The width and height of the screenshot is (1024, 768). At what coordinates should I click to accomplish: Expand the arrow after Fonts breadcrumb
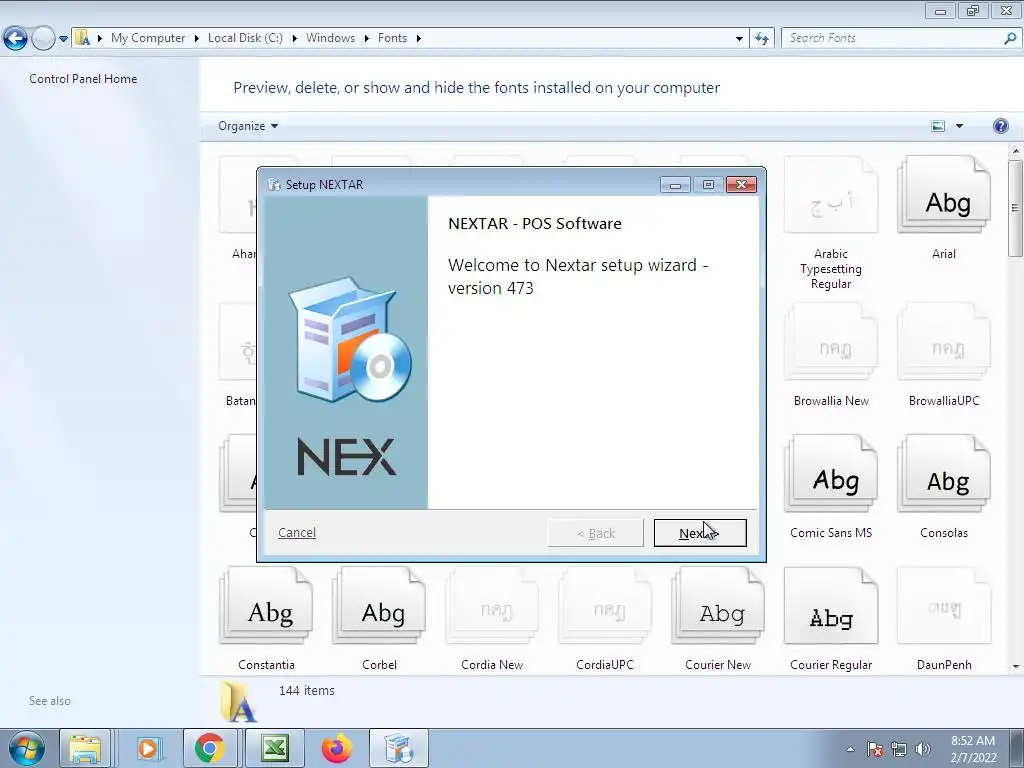[x=419, y=38]
